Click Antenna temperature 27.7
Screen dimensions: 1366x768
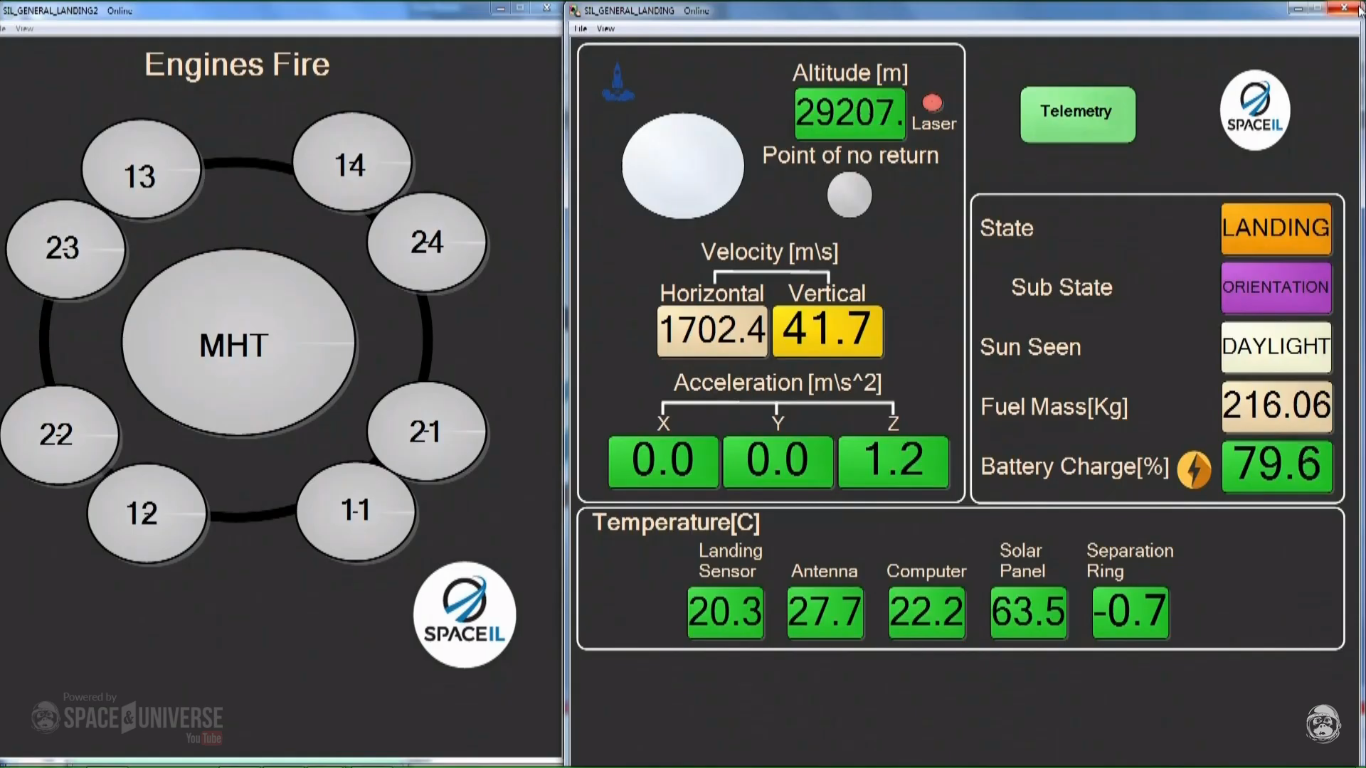click(x=825, y=612)
